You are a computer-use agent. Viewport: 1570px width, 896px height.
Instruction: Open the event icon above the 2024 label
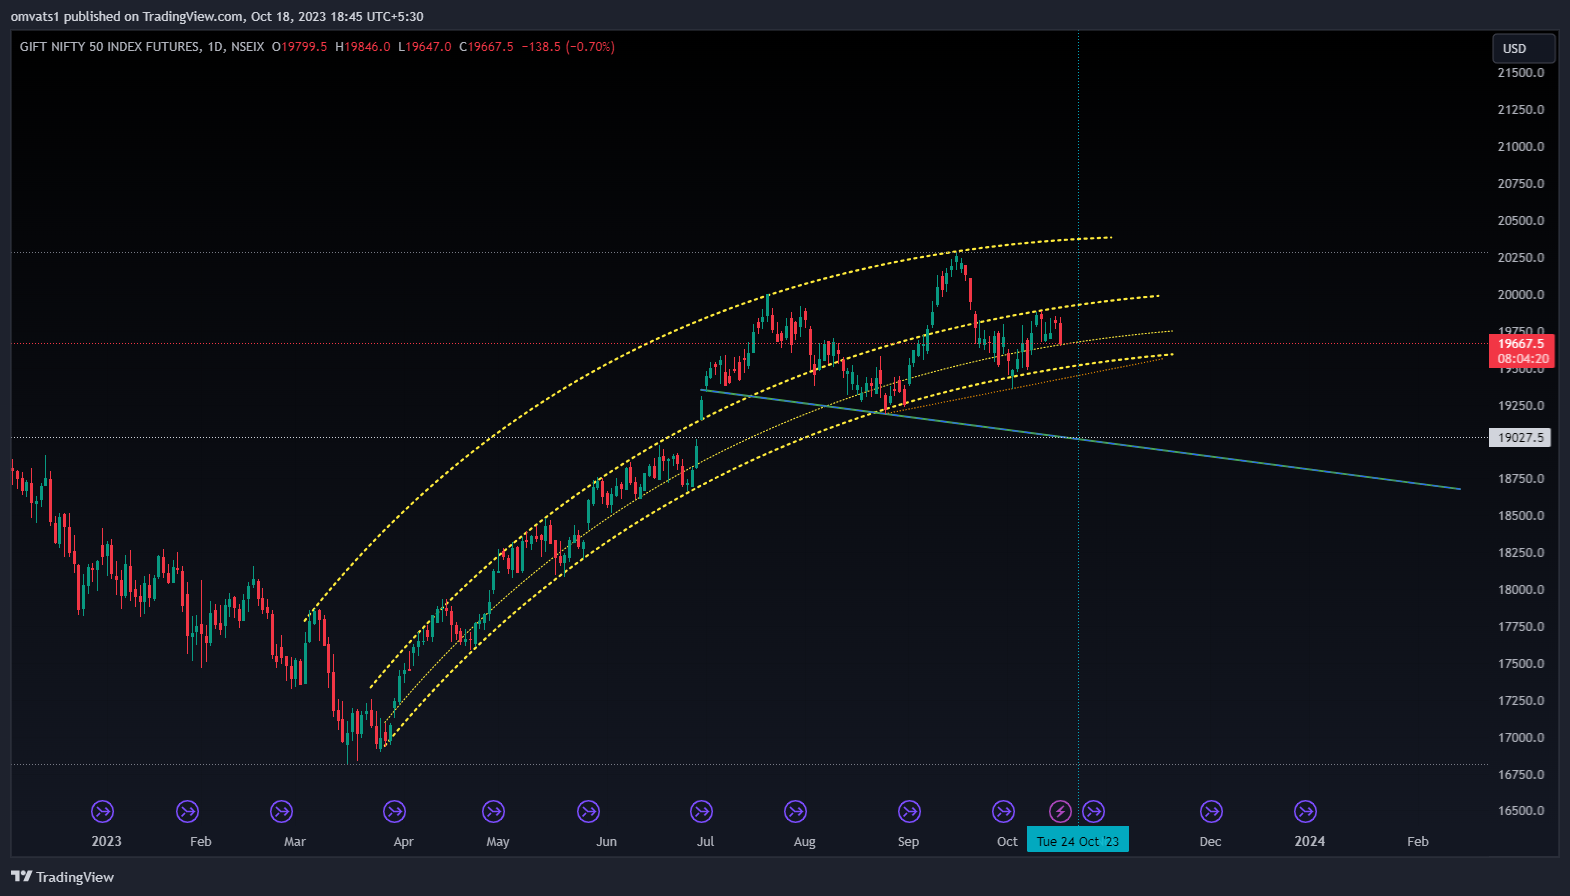coord(1305,811)
